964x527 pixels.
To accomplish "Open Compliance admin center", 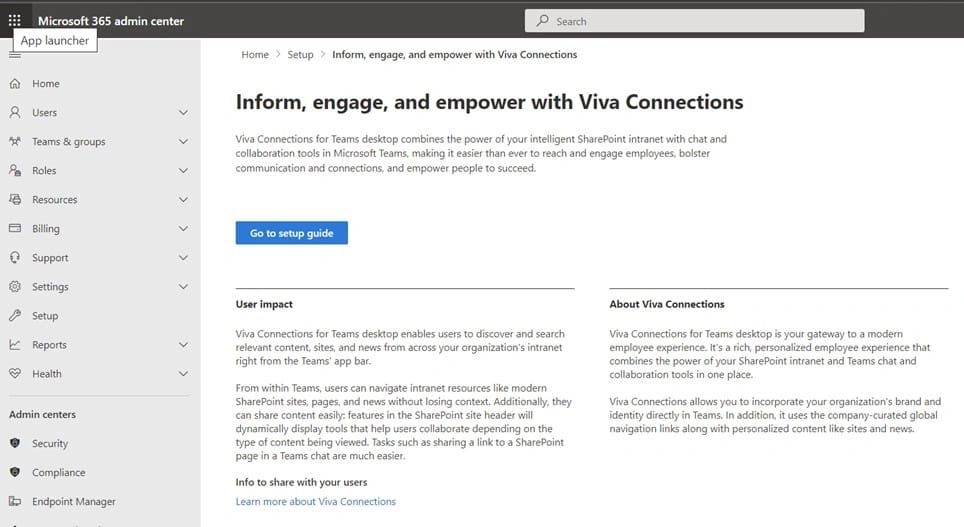I will tap(58, 472).
